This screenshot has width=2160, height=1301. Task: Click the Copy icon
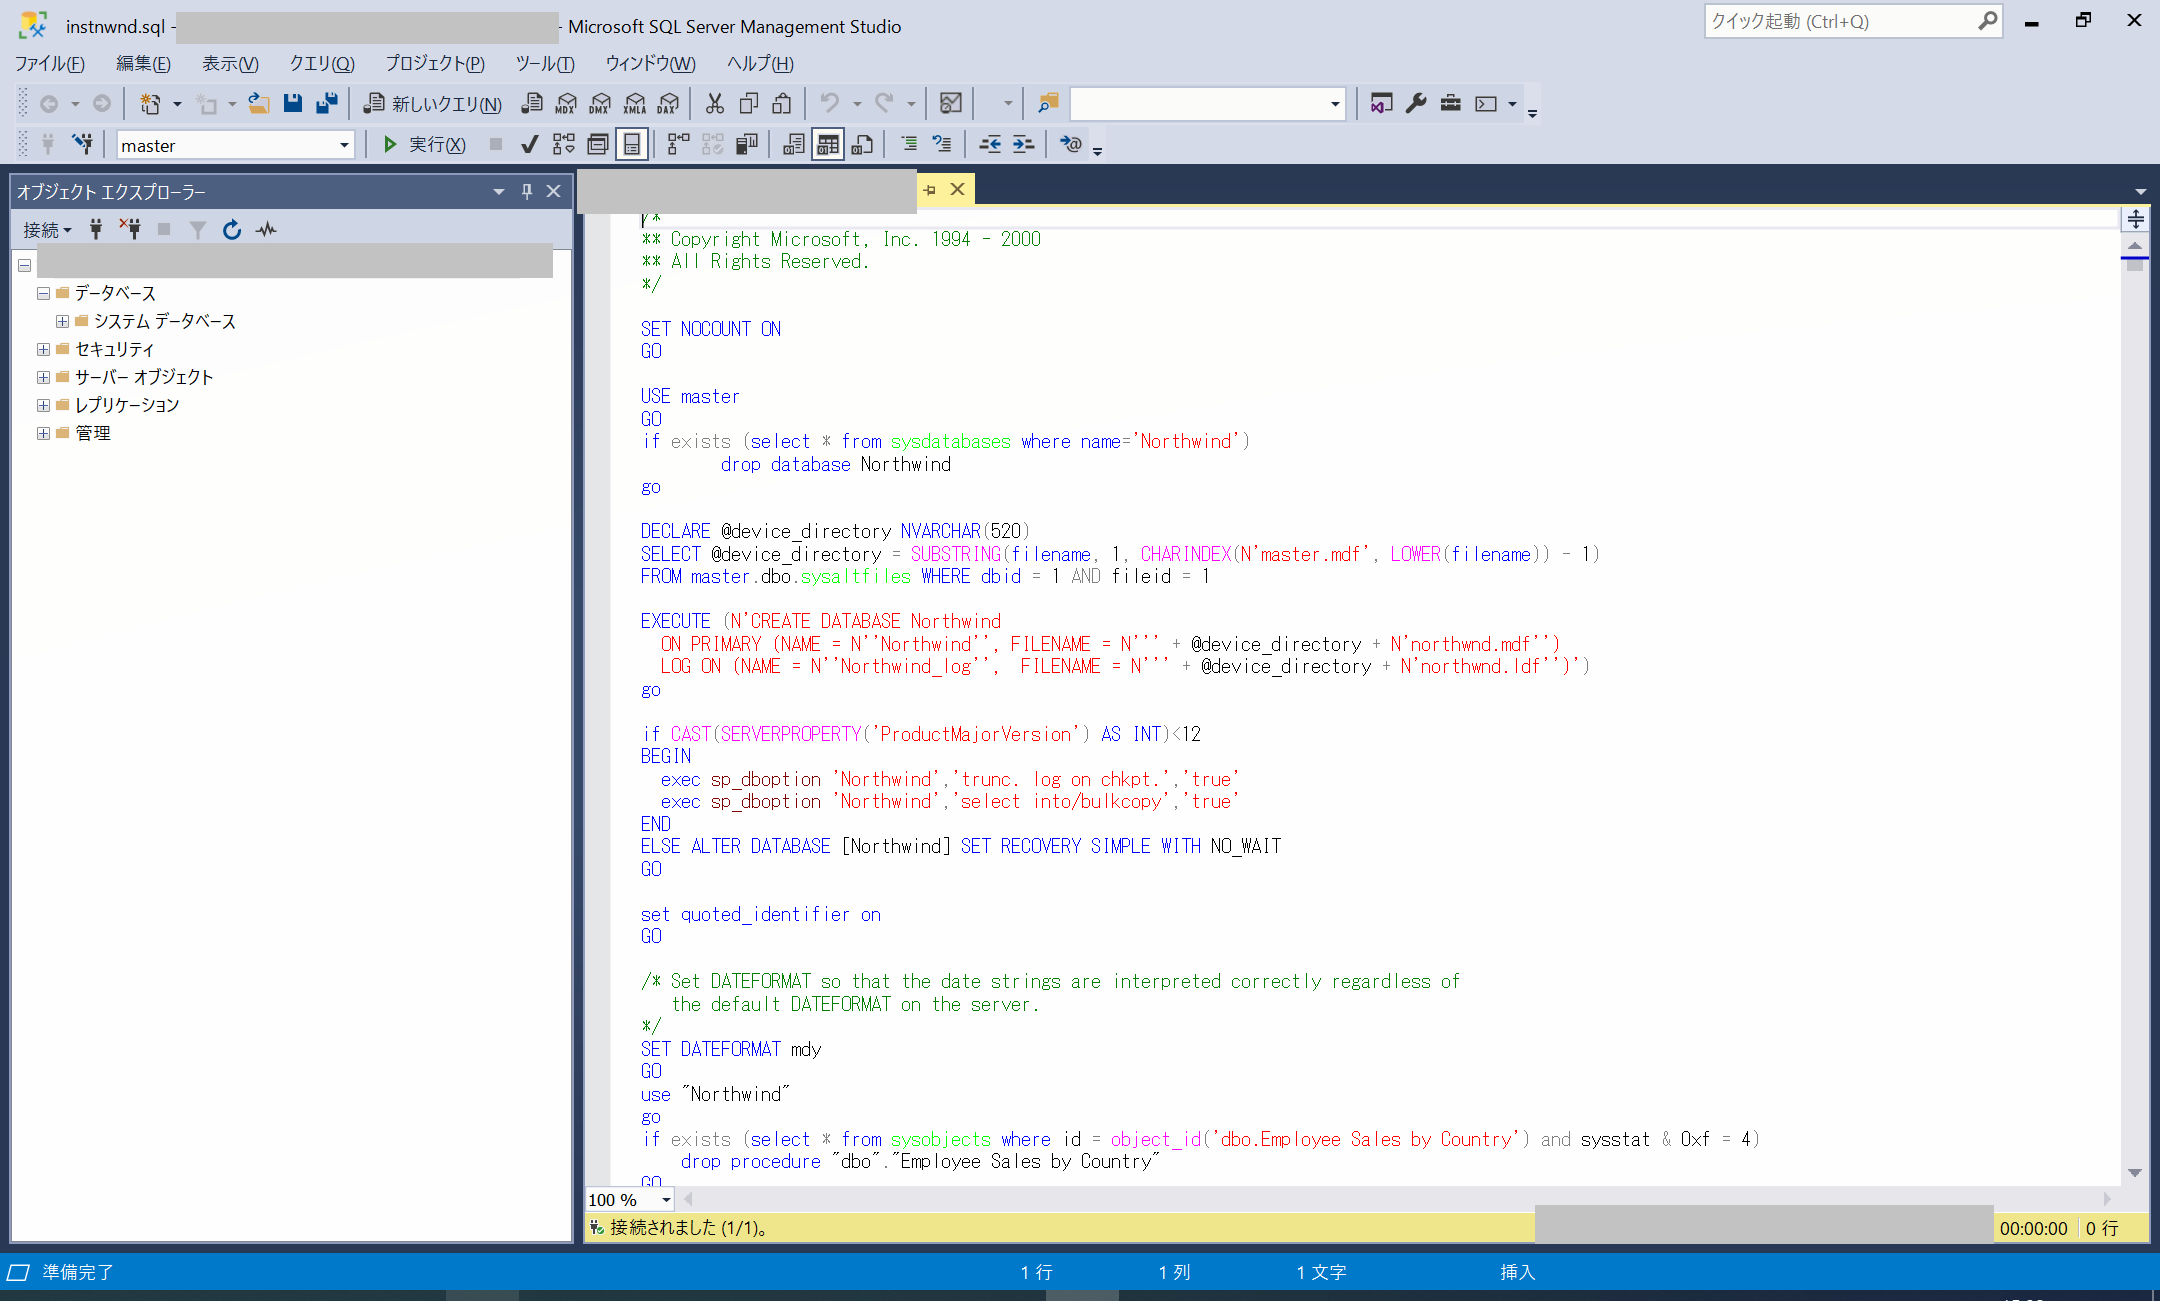[749, 103]
